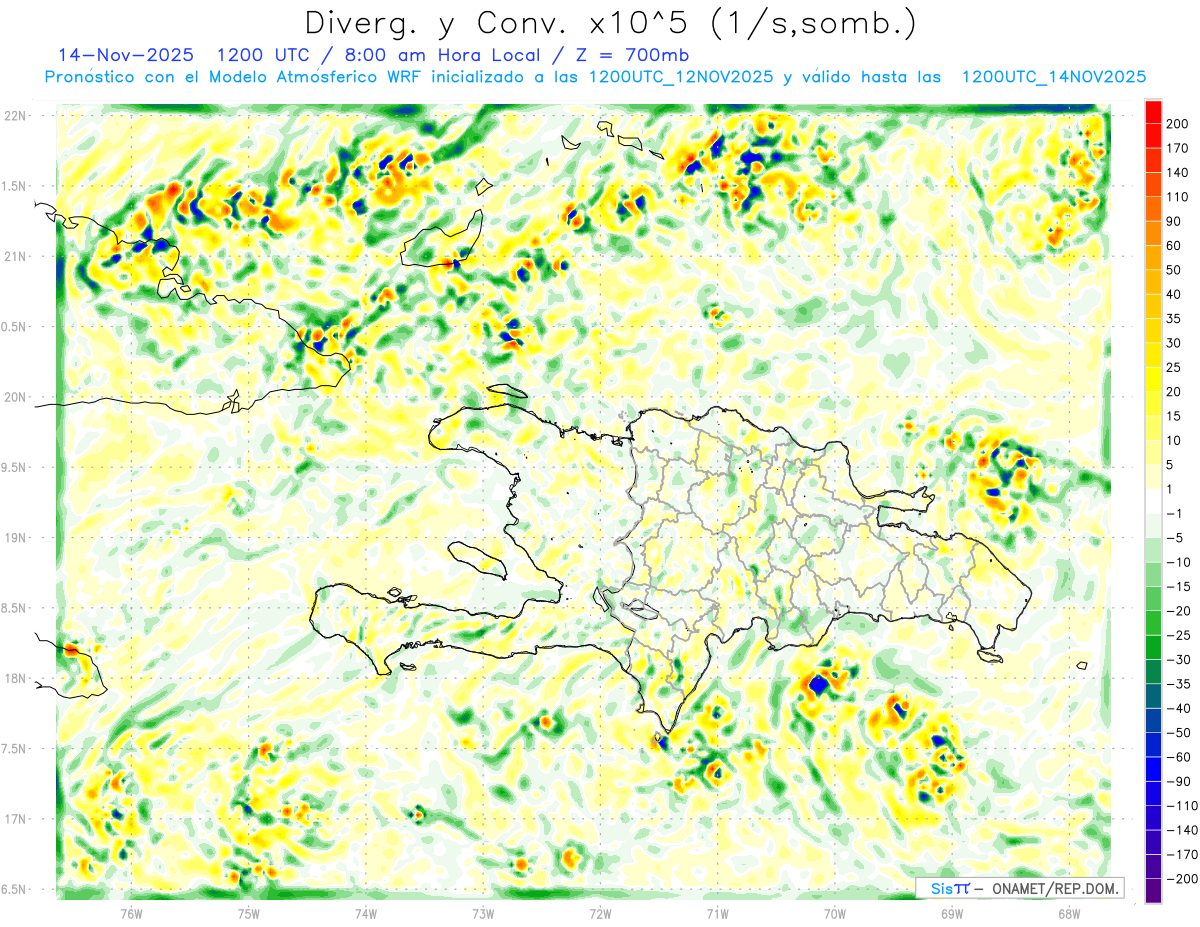Click the colorbar value -1
Image resolution: width=1200 pixels, height=927 pixels.
coord(1176,514)
